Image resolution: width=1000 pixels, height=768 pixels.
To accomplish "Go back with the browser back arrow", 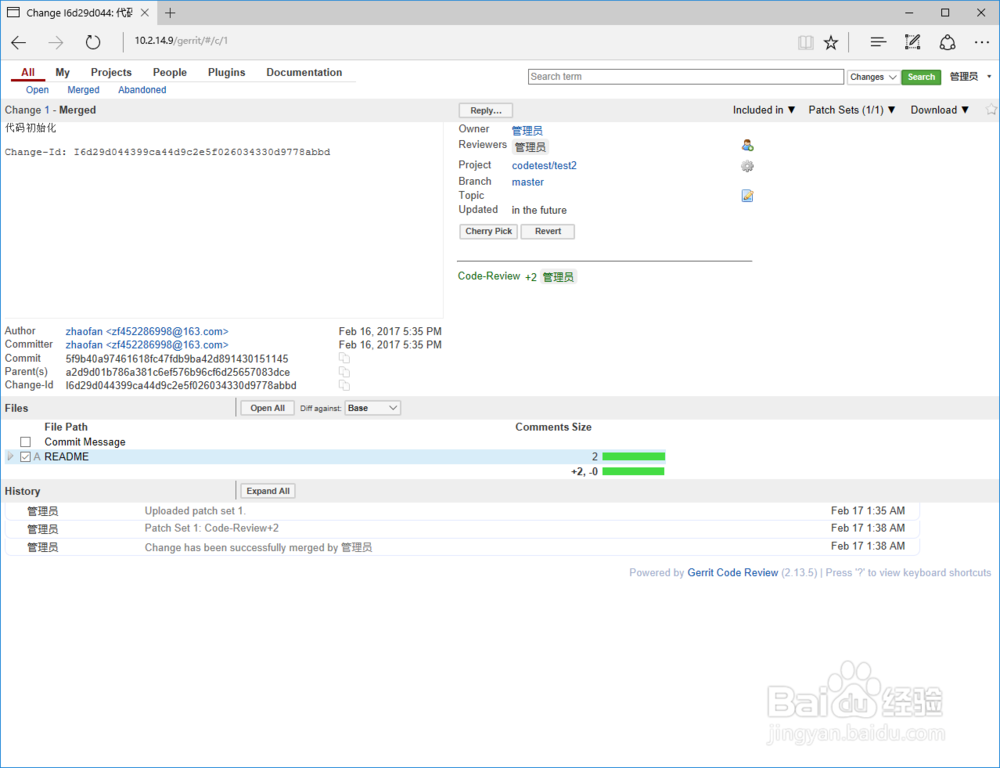I will pyautogui.click(x=18, y=43).
